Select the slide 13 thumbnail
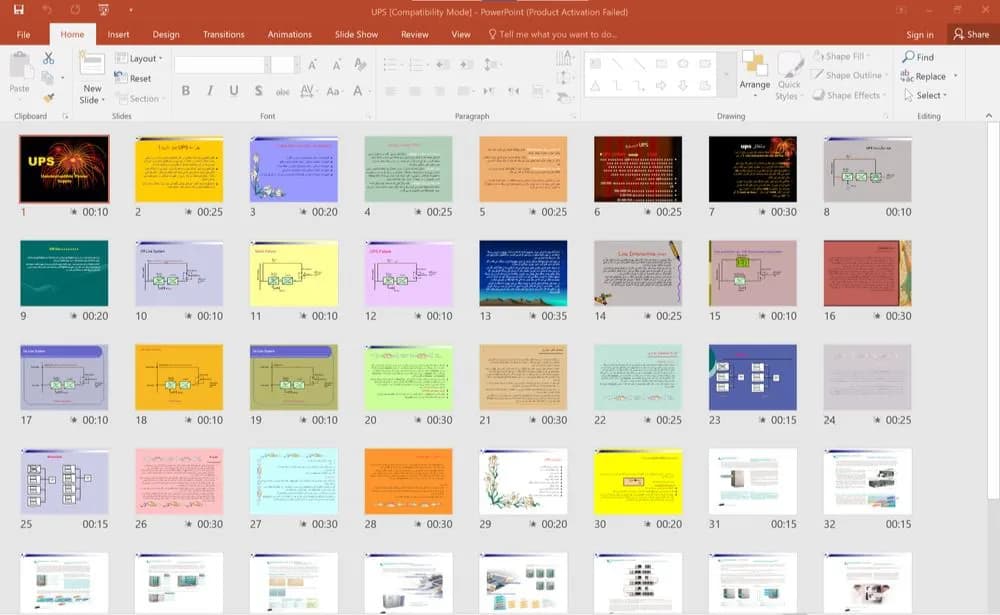The image size is (1000, 615). pos(523,273)
